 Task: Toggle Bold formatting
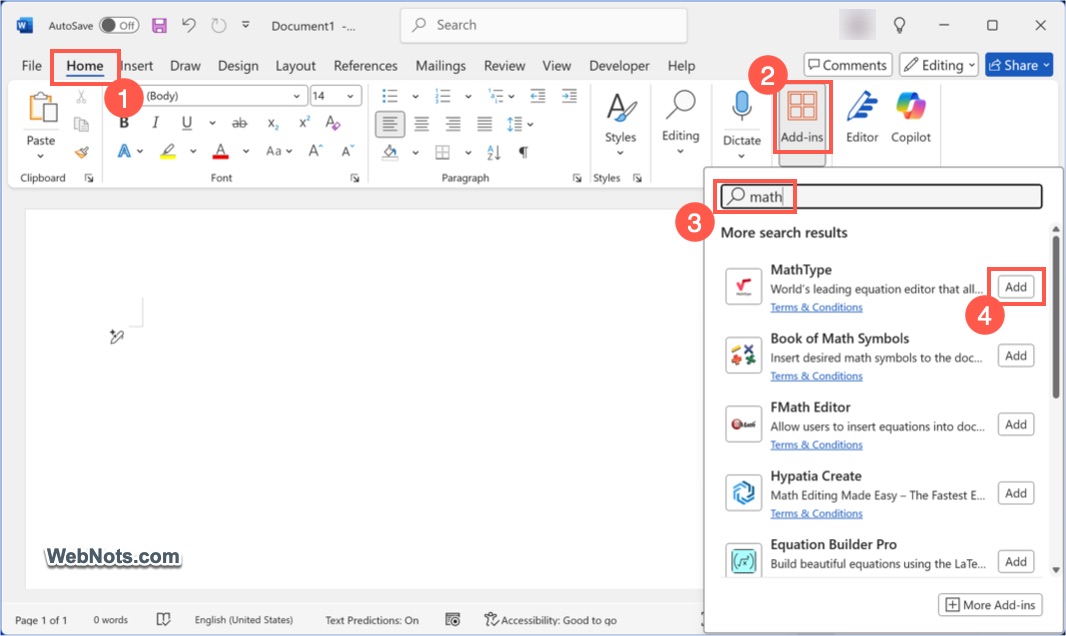click(124, 123)
